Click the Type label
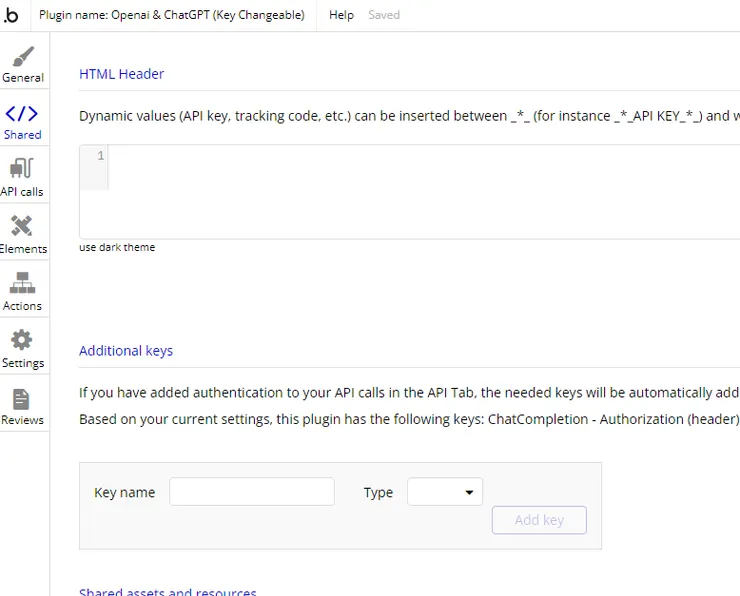Screen dimensions: 740x596 [x=378, y=492]
